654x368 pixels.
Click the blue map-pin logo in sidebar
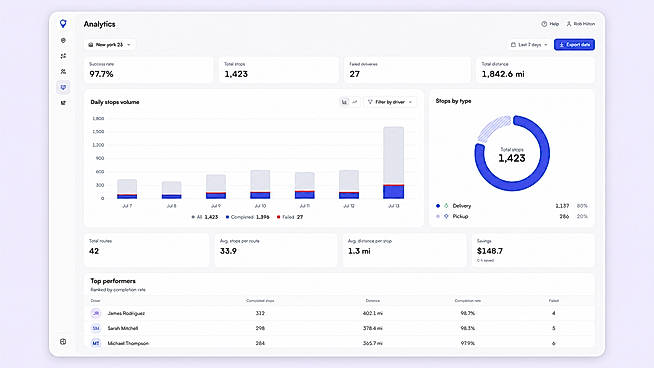coord(63,24)
